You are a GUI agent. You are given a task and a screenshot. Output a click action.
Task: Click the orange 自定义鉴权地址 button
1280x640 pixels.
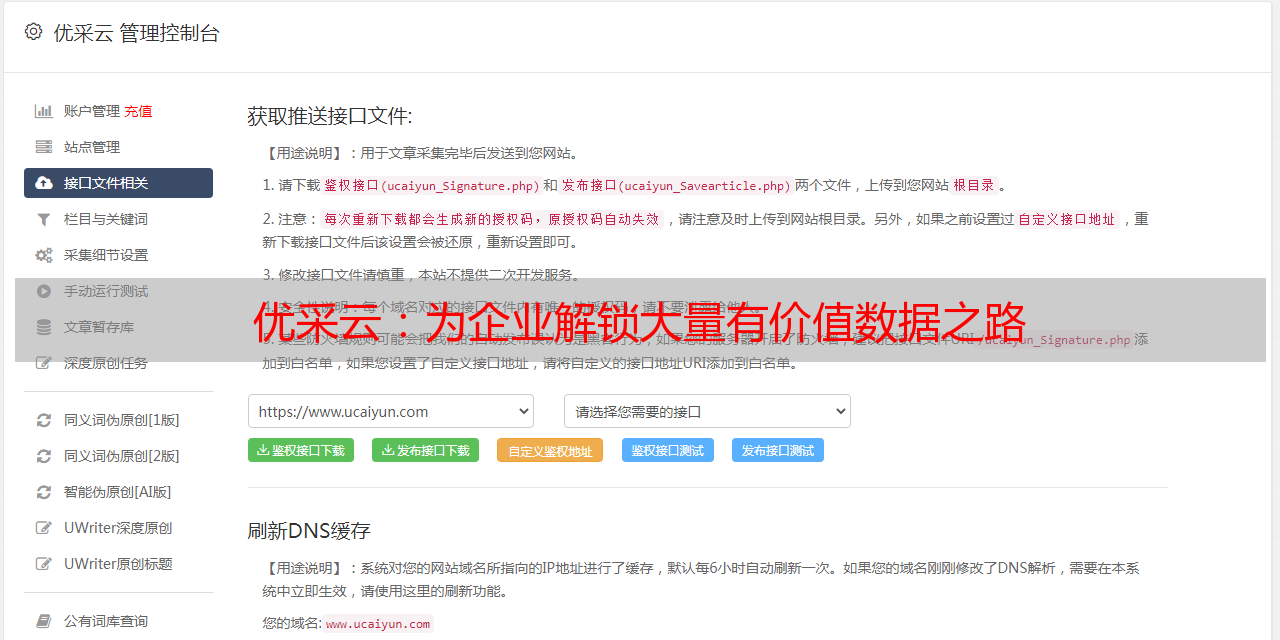(550, 450)
